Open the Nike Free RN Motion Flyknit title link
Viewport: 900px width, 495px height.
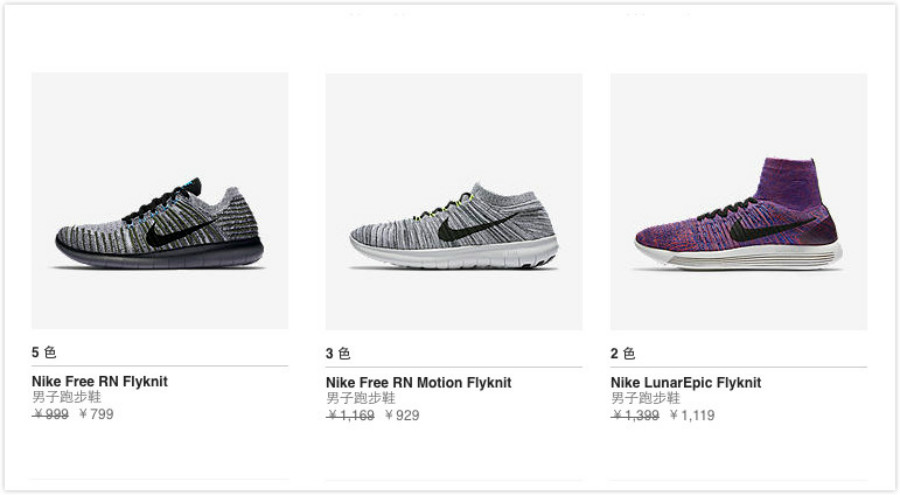pyautogui.click(x=418, y=383)
